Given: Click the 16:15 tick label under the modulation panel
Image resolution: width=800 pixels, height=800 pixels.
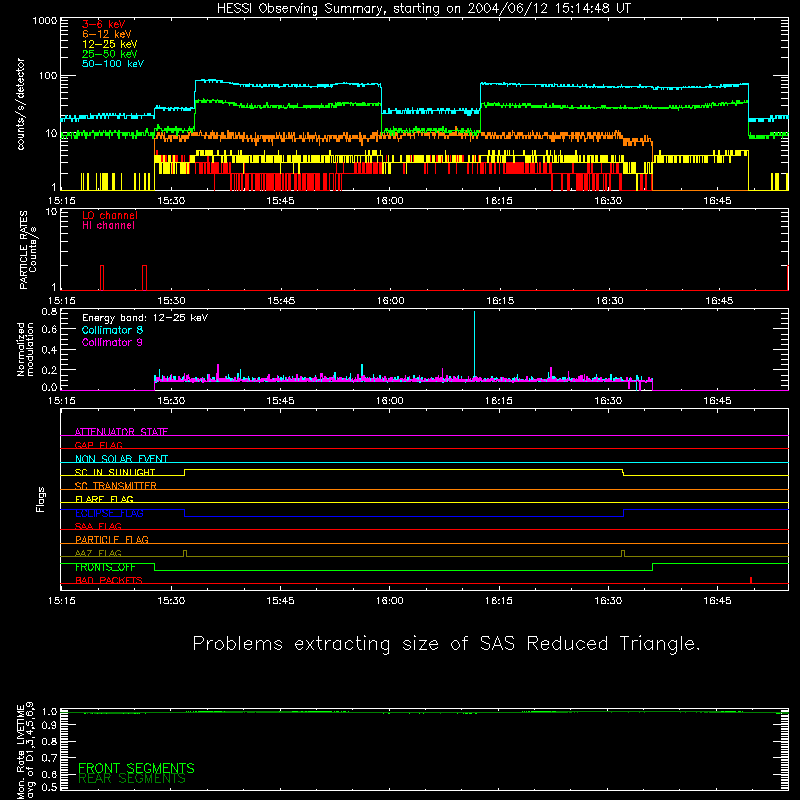Looking at the screenshot, I should 498,401.
